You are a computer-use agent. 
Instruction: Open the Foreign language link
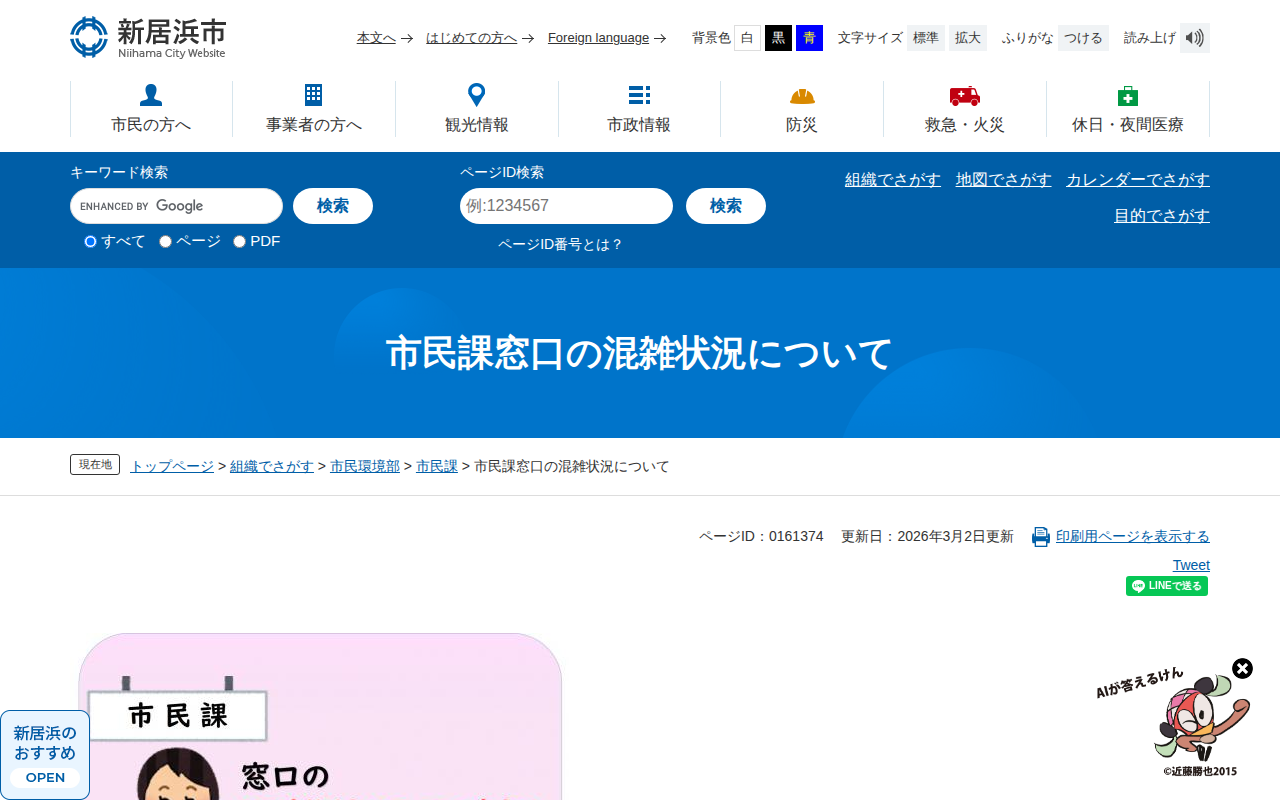[599, 38]
